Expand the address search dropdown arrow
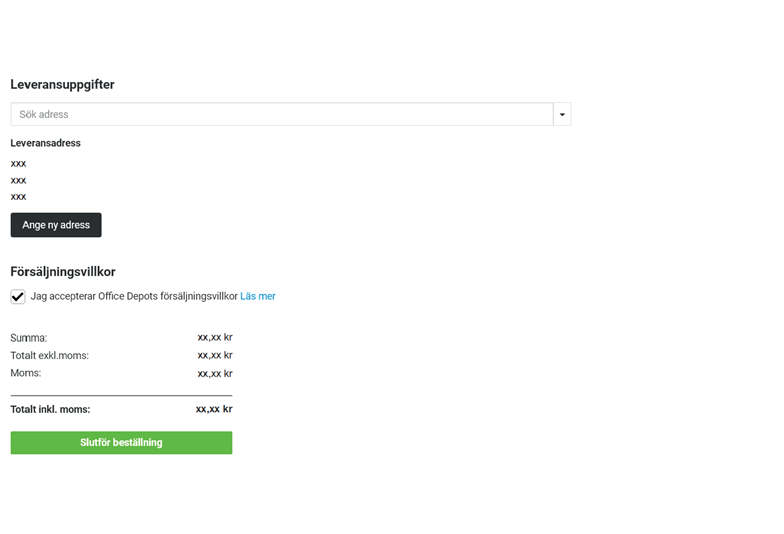 click(562, 115)
